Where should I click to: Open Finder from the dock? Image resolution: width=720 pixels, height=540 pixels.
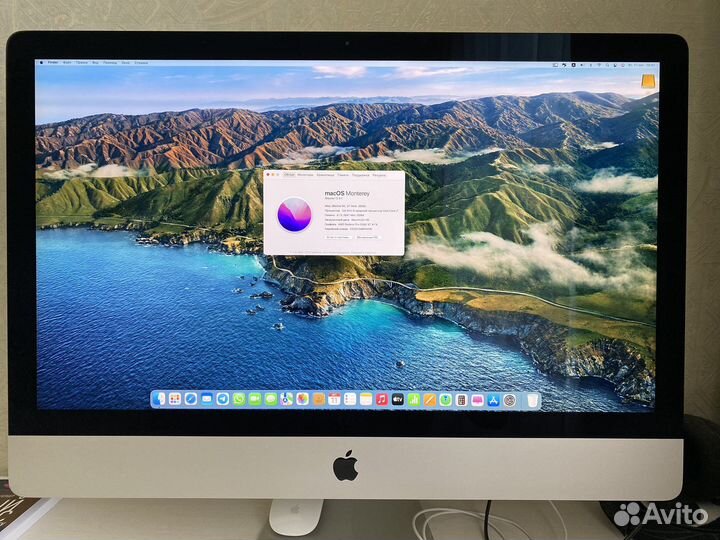[159, 399]
